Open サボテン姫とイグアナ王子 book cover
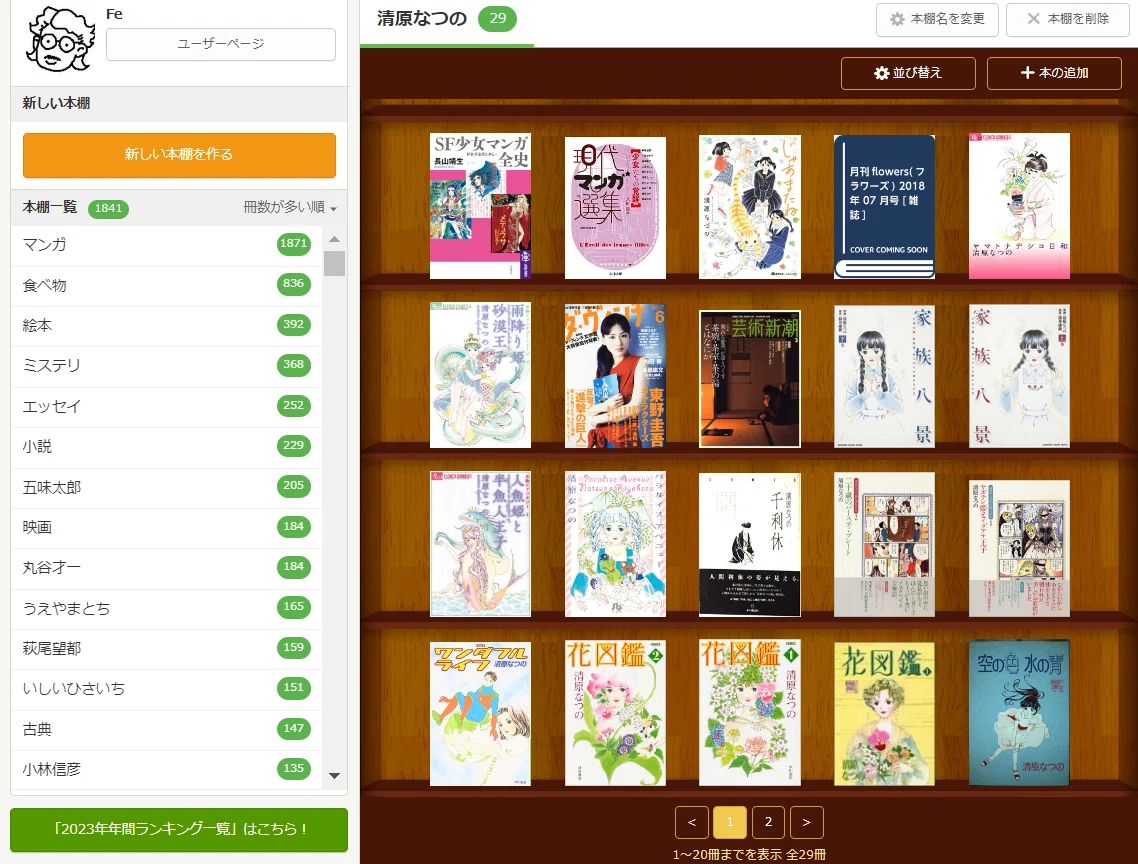The width and height of the screenshot is (1138, 864). tap(1019, 549)
